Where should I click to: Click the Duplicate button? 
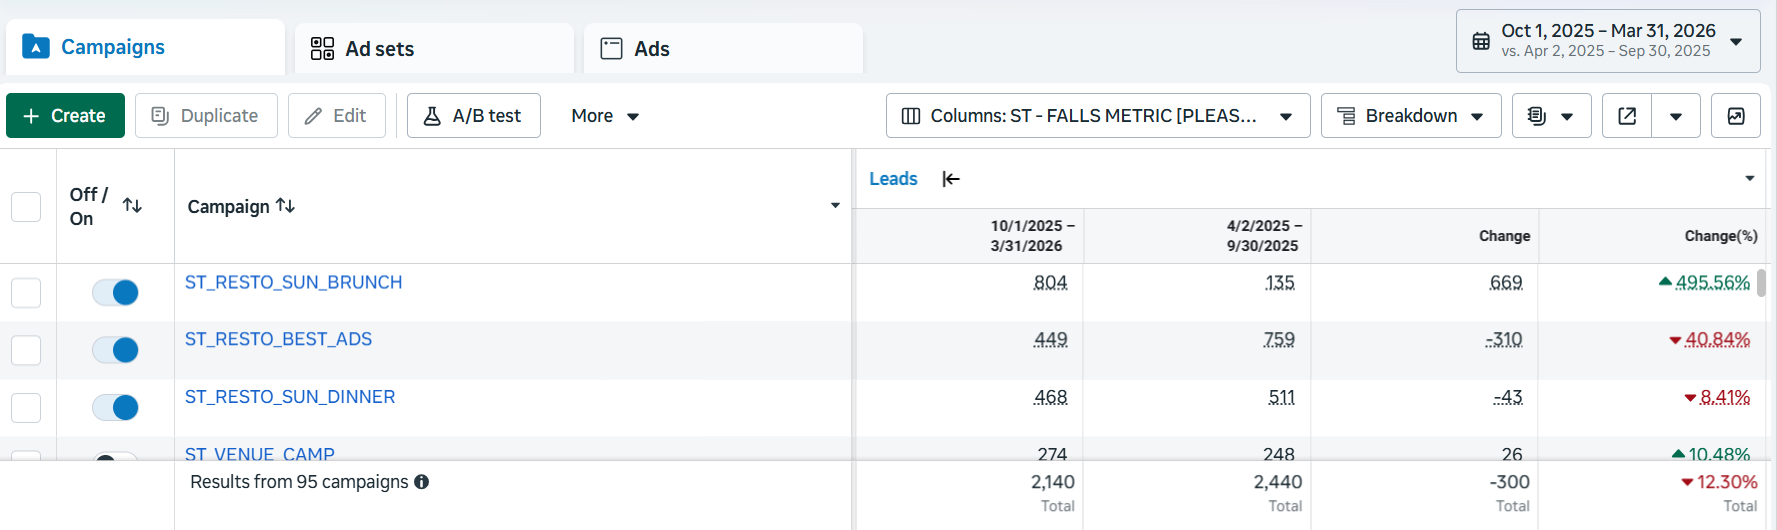(x=206, y=116)
